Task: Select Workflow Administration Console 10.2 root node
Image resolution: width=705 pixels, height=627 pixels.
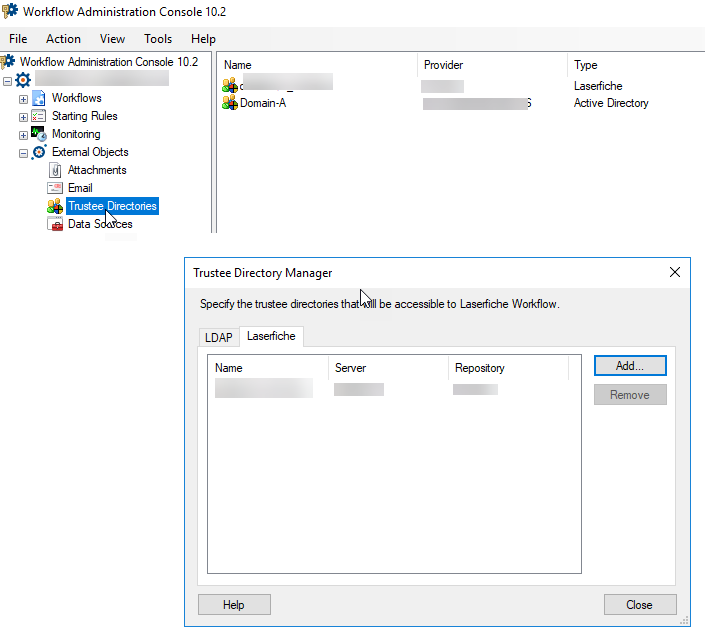Action: [x=109, y=62]
